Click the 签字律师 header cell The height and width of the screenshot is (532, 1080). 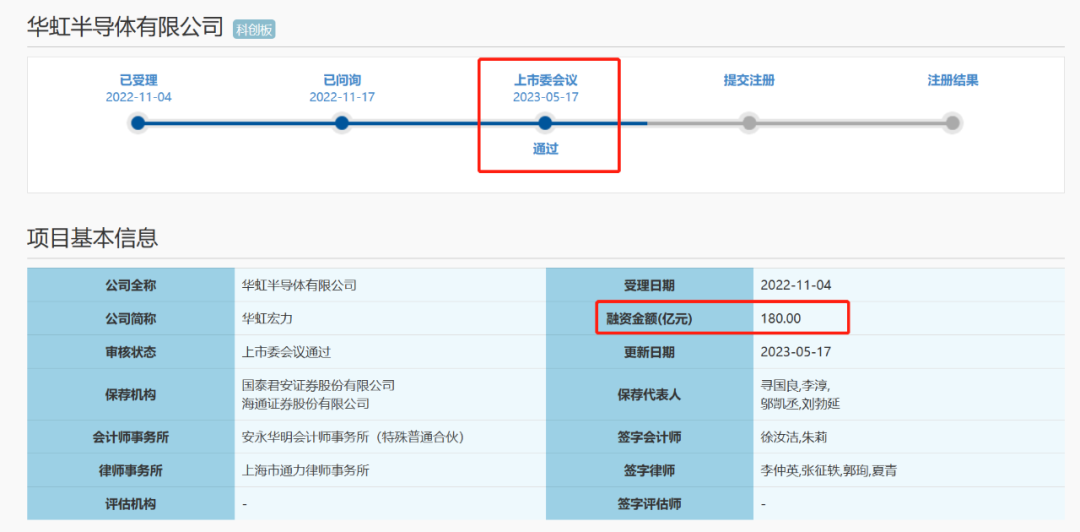point(650,471)
